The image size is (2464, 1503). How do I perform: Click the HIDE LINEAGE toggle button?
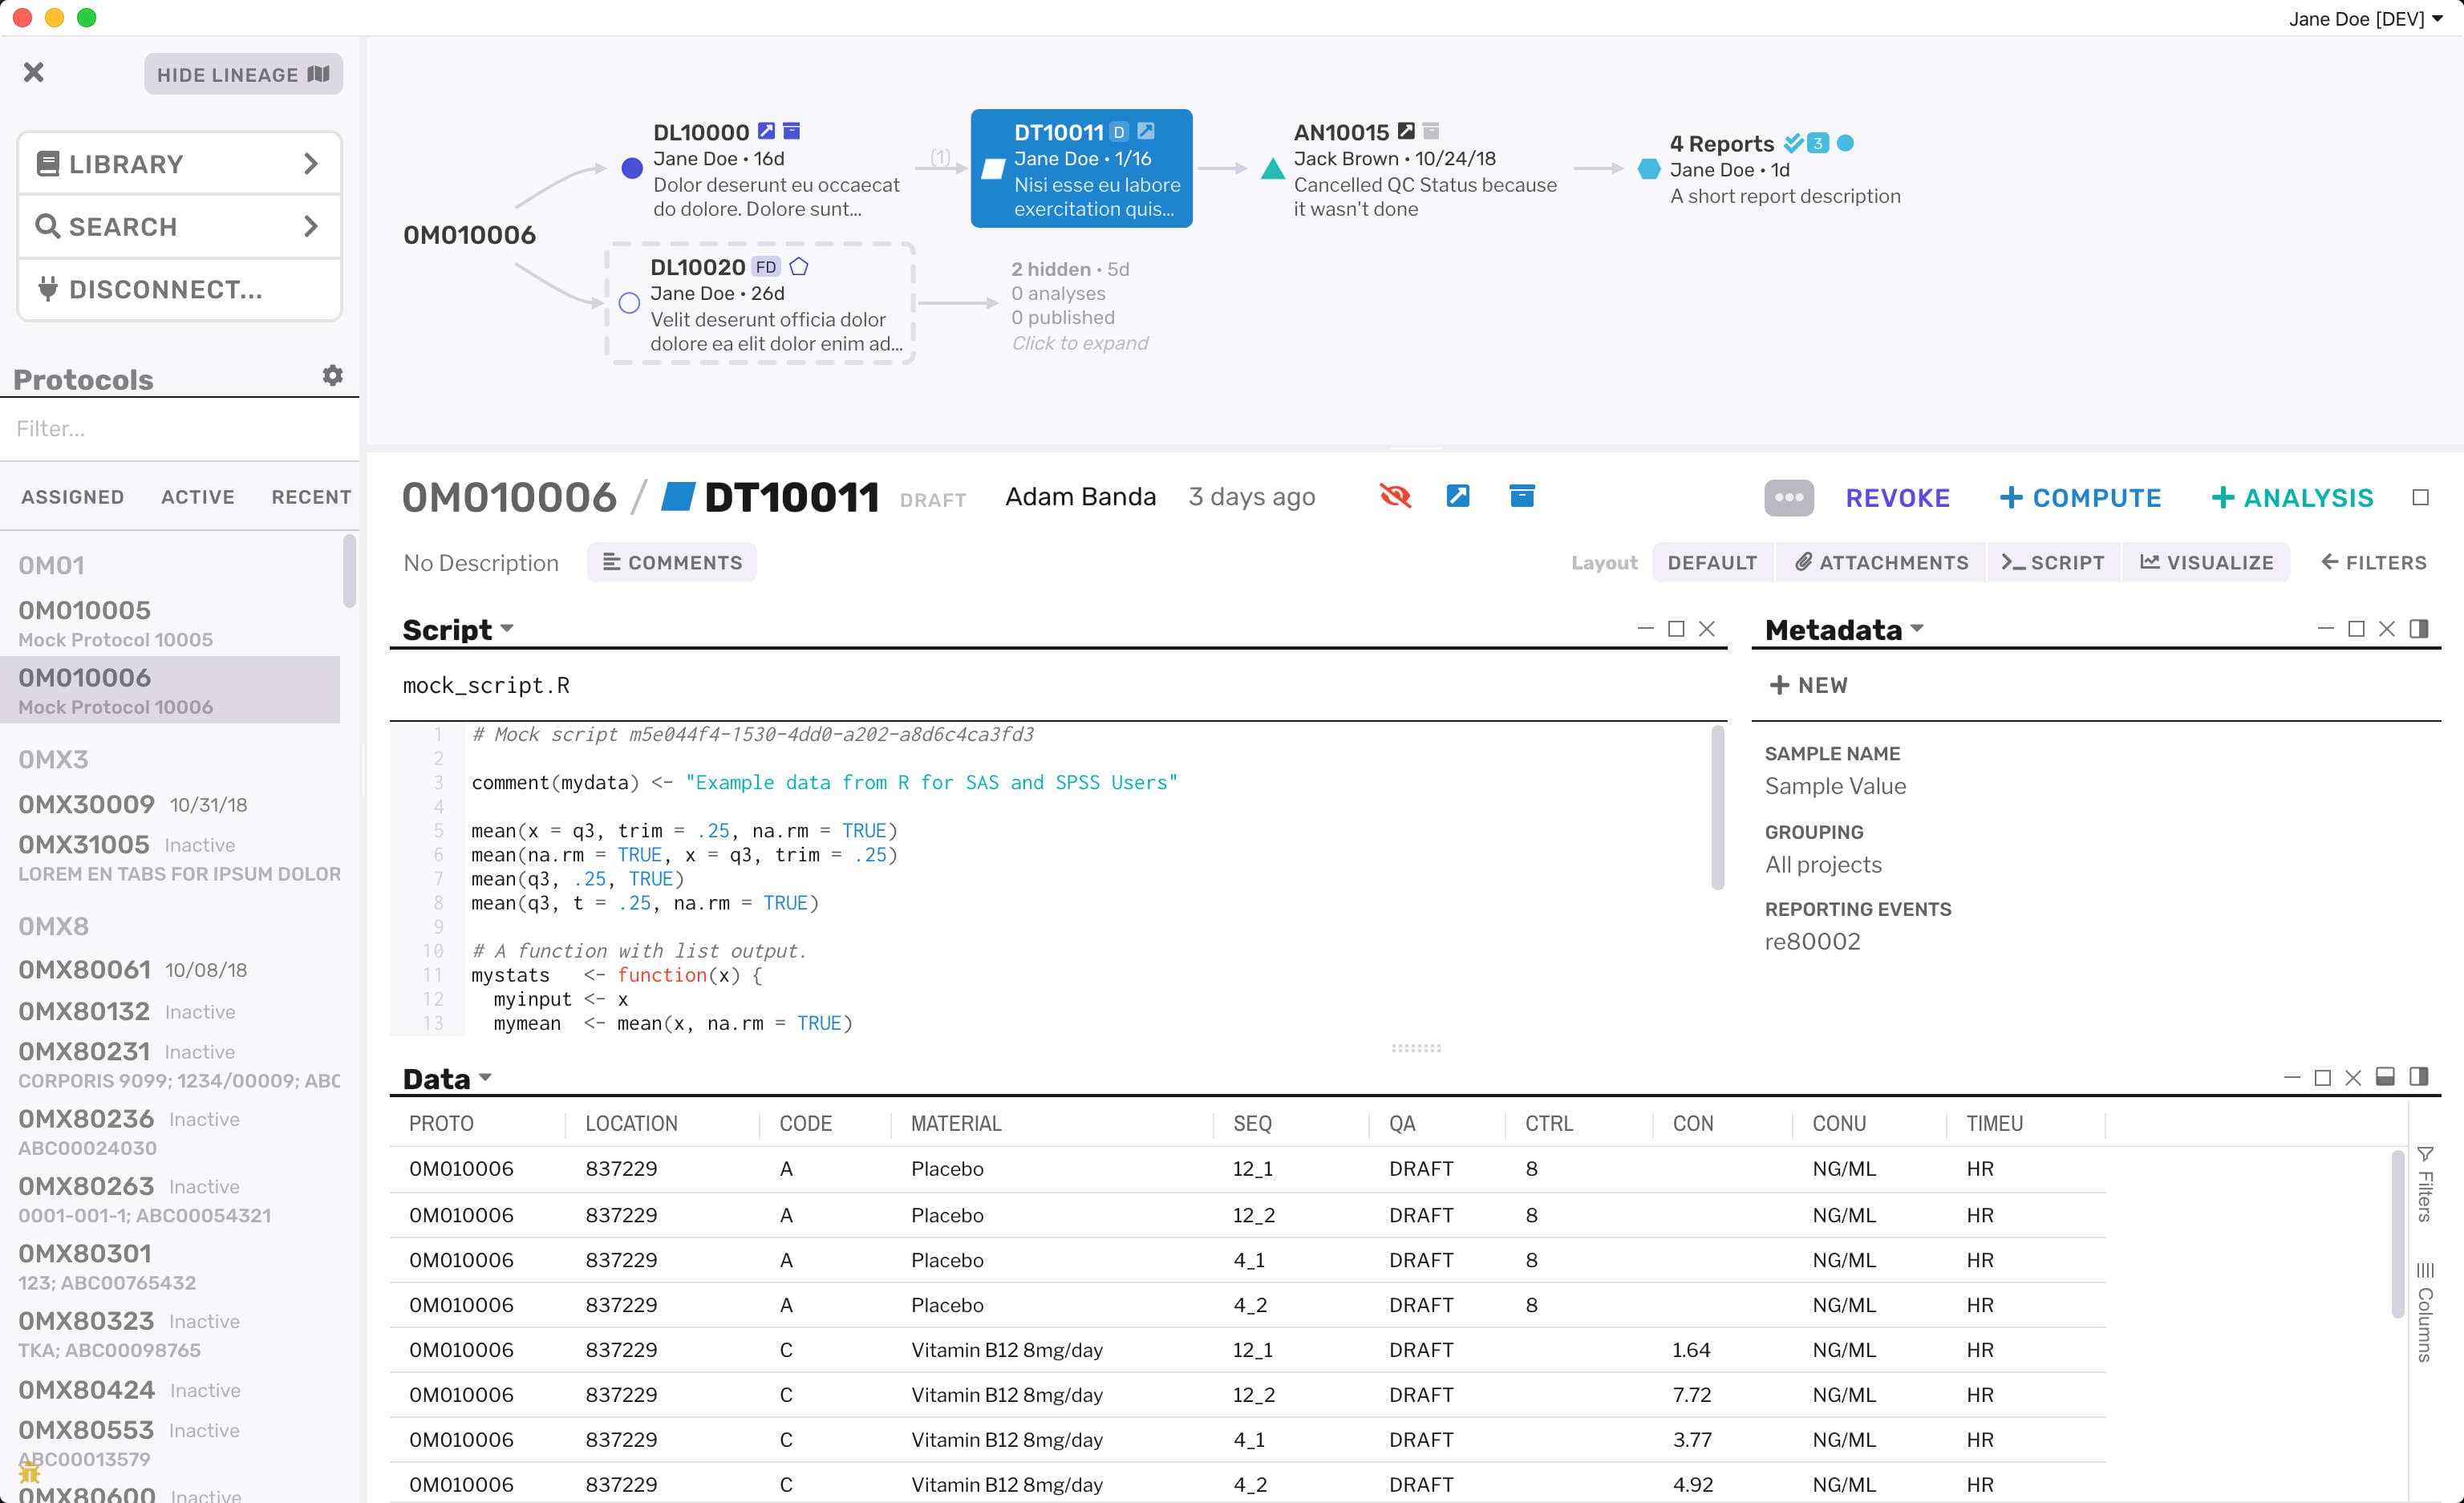243,74
